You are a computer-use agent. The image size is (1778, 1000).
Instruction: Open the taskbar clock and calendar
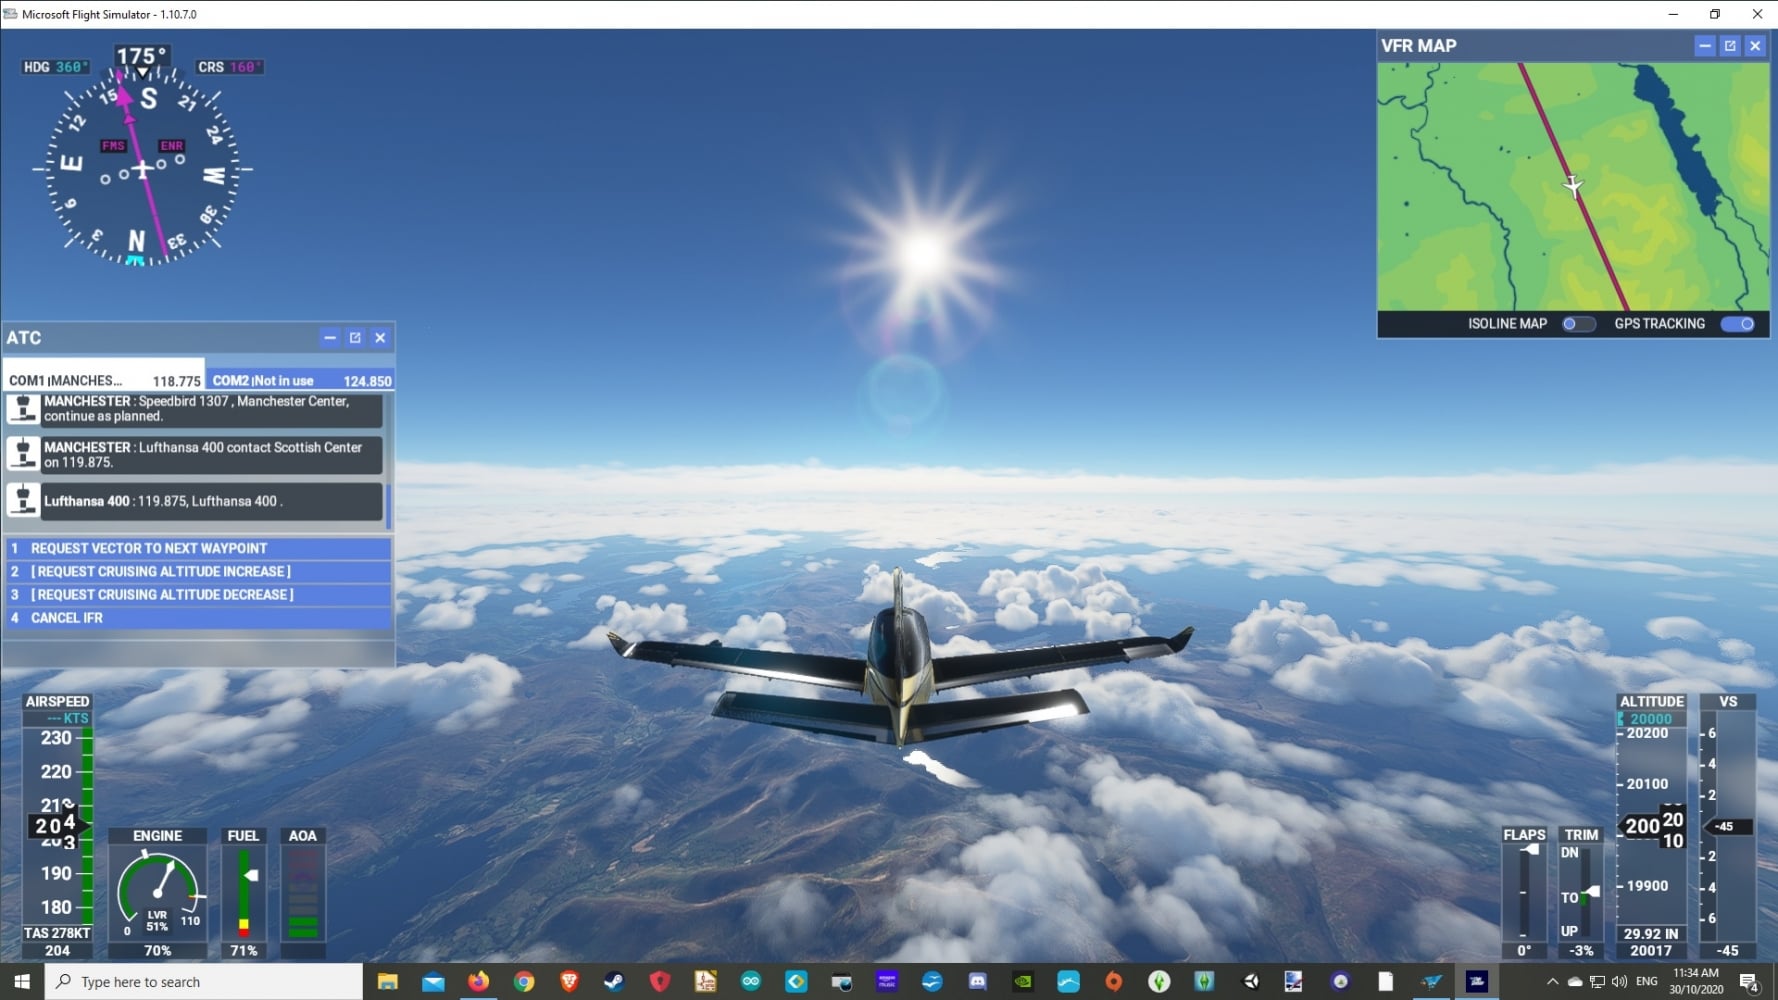(1696, 981)
